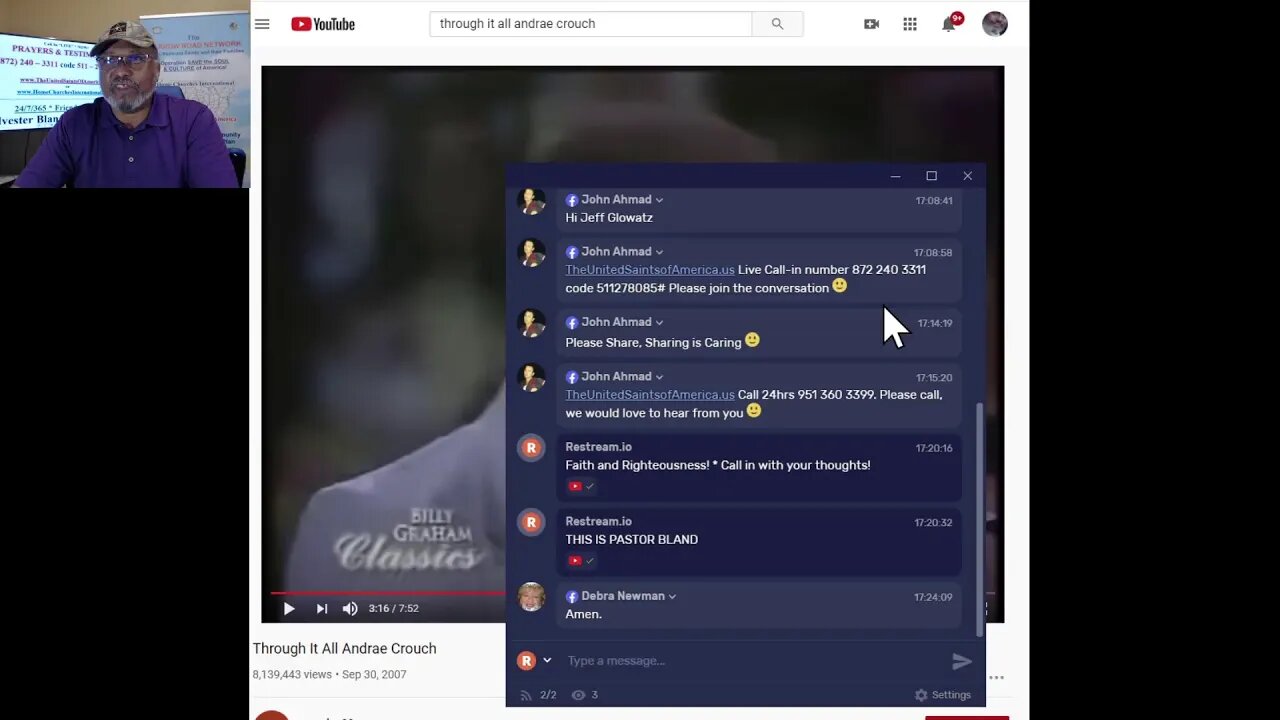The width and height of the screenshot is (1280, 720).
Task: Click Facebook icon beside Debra Newman
Action: click(572, 597)
